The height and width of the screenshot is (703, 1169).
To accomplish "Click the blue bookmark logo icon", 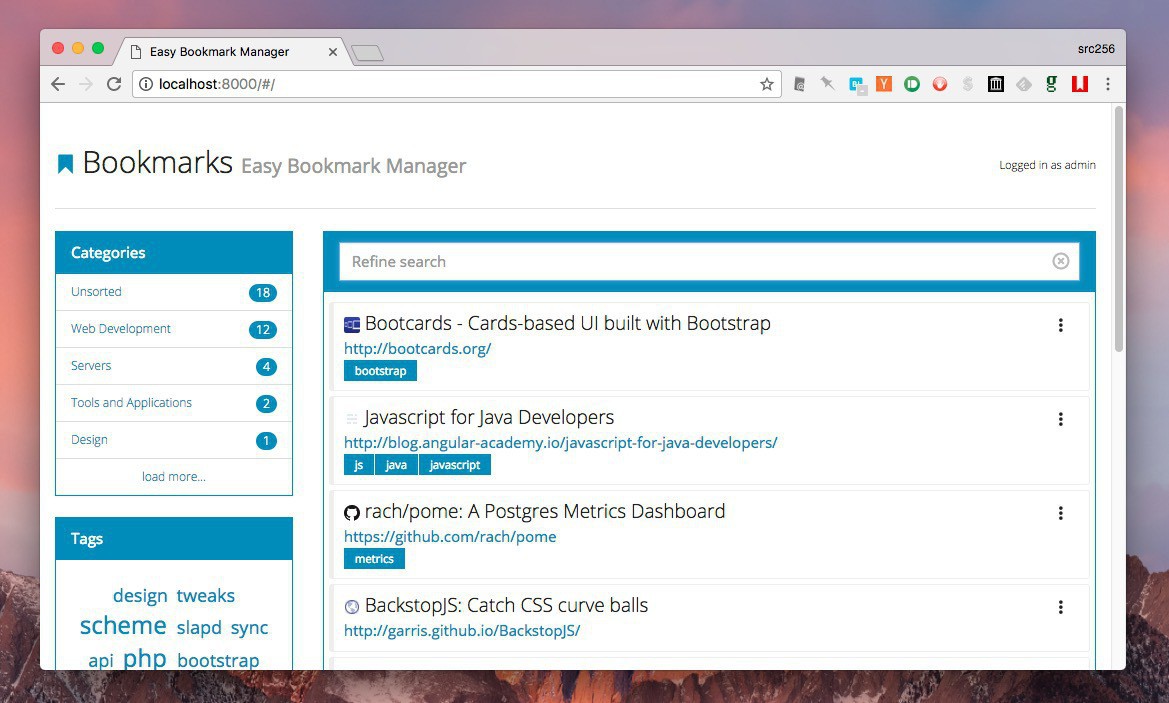I will [x=66, y=164].
